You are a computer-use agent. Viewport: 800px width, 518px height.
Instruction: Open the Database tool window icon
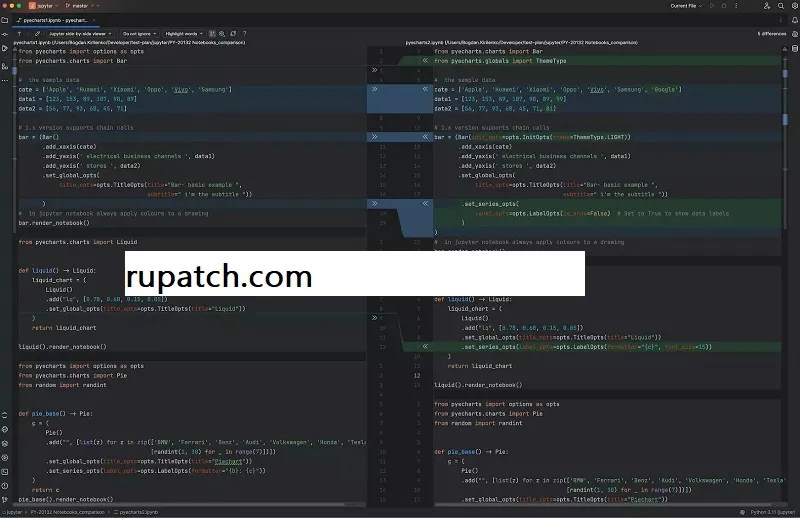(x=794, y=48)
